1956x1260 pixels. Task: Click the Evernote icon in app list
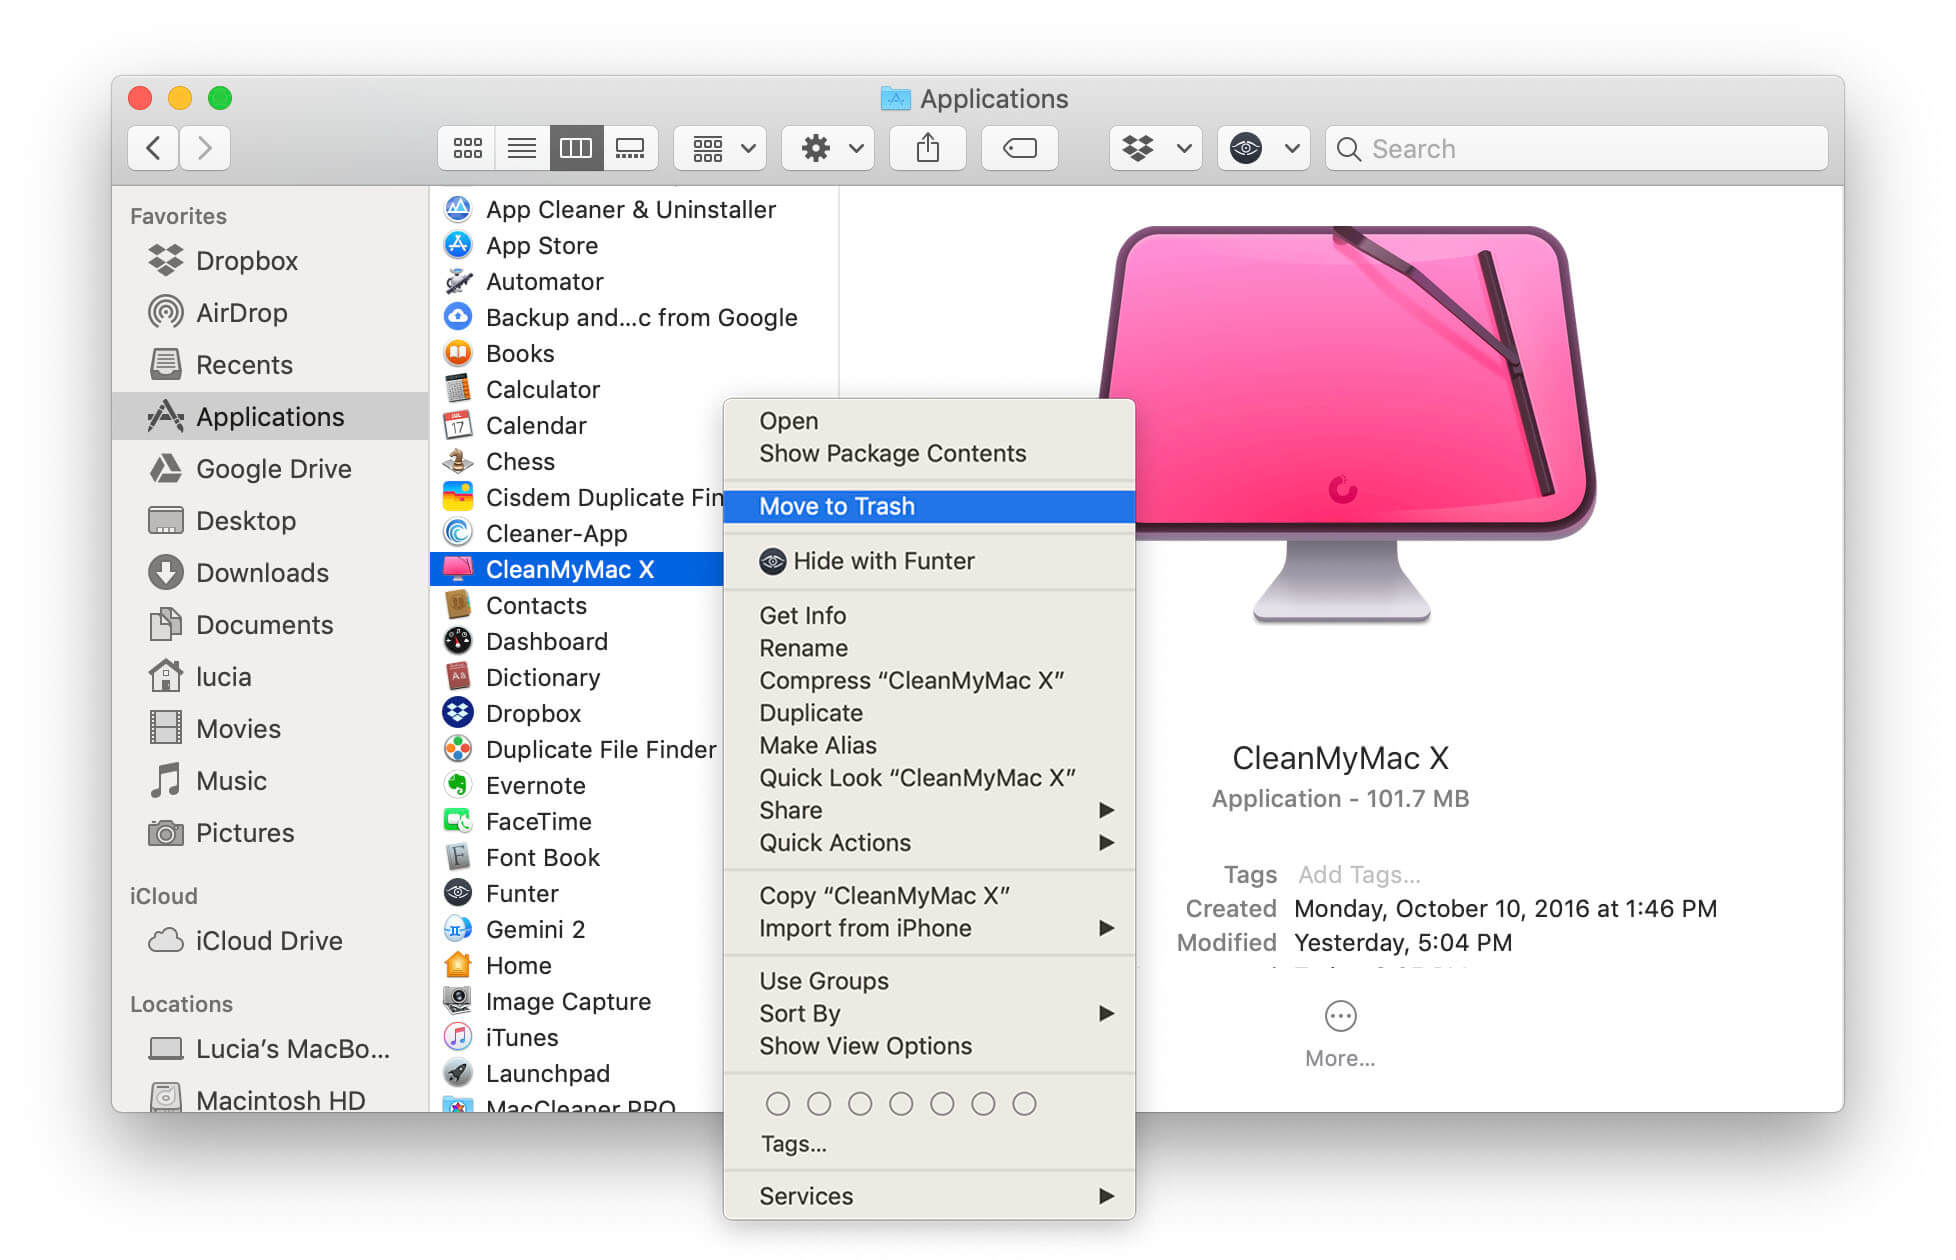(458, 784)
